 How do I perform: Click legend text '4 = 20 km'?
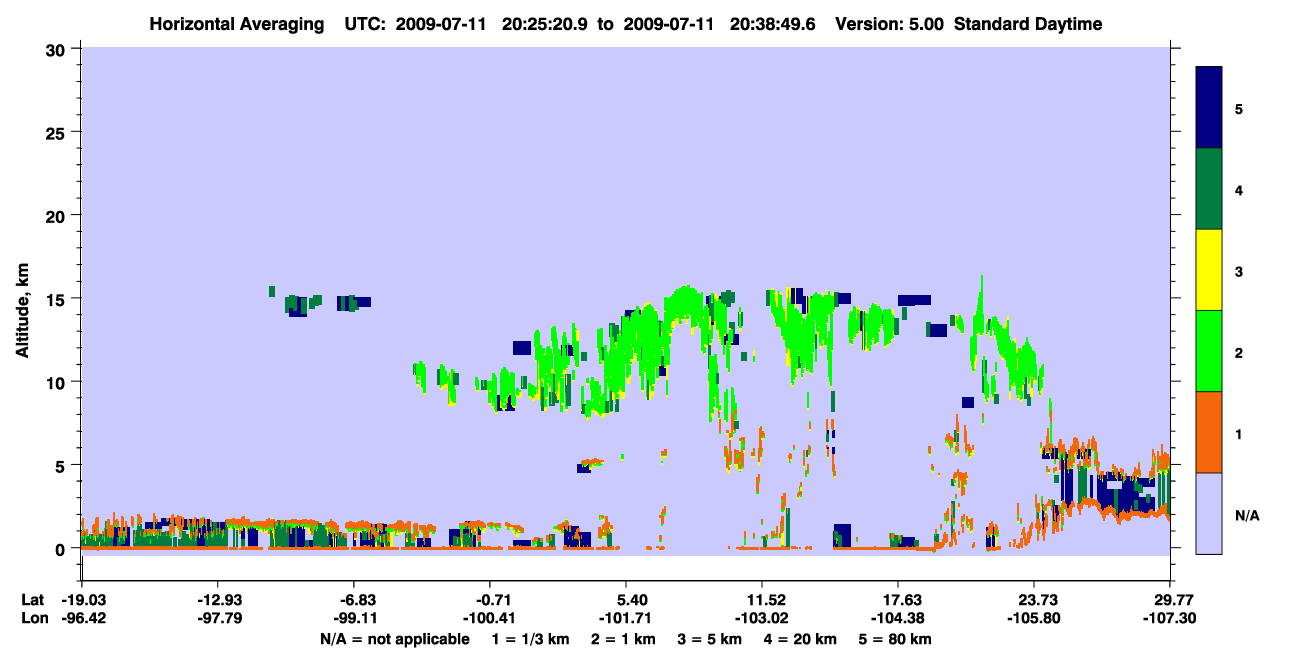(801, 639)
